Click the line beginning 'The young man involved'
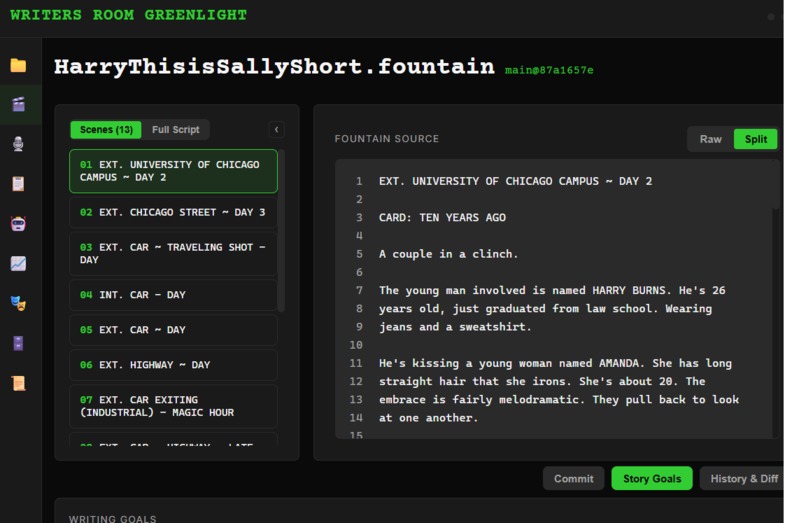The width and height of the screenshot is (806, 523). [x=552, y=291]
